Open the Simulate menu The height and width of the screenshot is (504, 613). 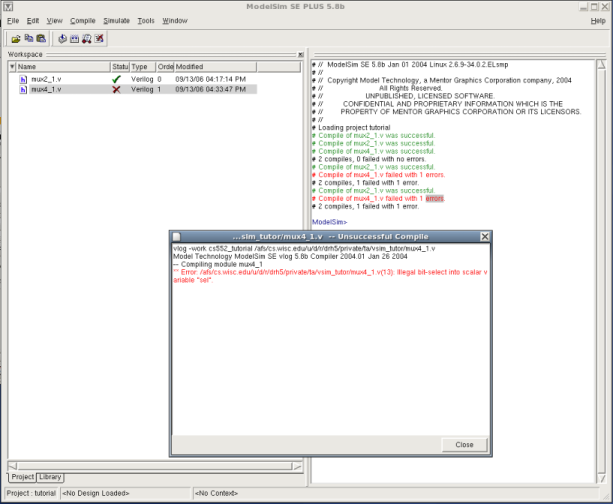(116, 20)
